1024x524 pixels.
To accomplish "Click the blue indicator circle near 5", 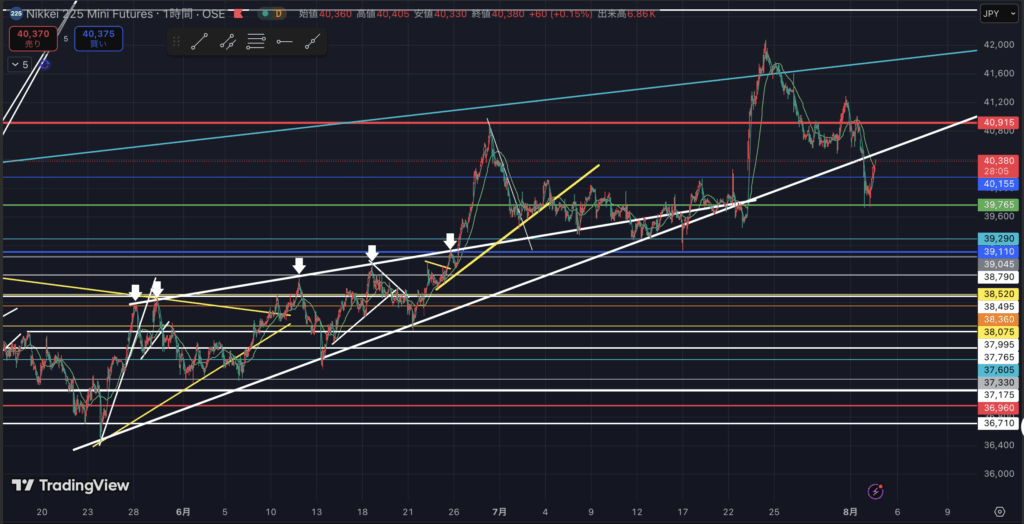I will [x=44, y=64].
